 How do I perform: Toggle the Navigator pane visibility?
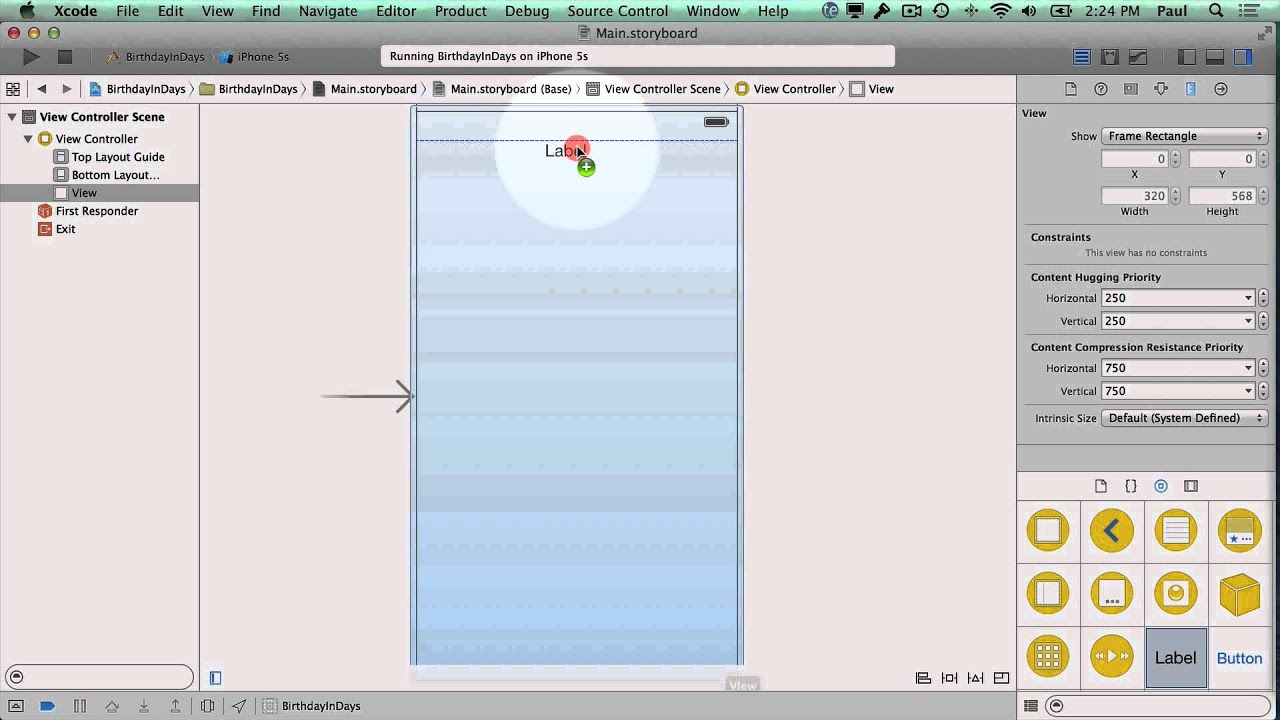[1187, 57]
